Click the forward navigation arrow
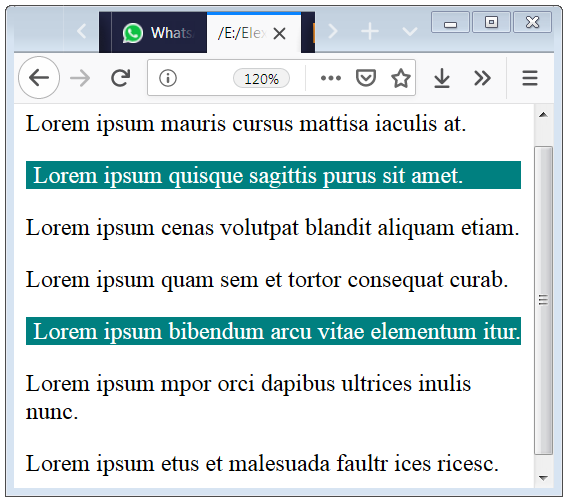The width and height of the screenshot is (568, 503). pyautogui.click(x=80, y=78)
